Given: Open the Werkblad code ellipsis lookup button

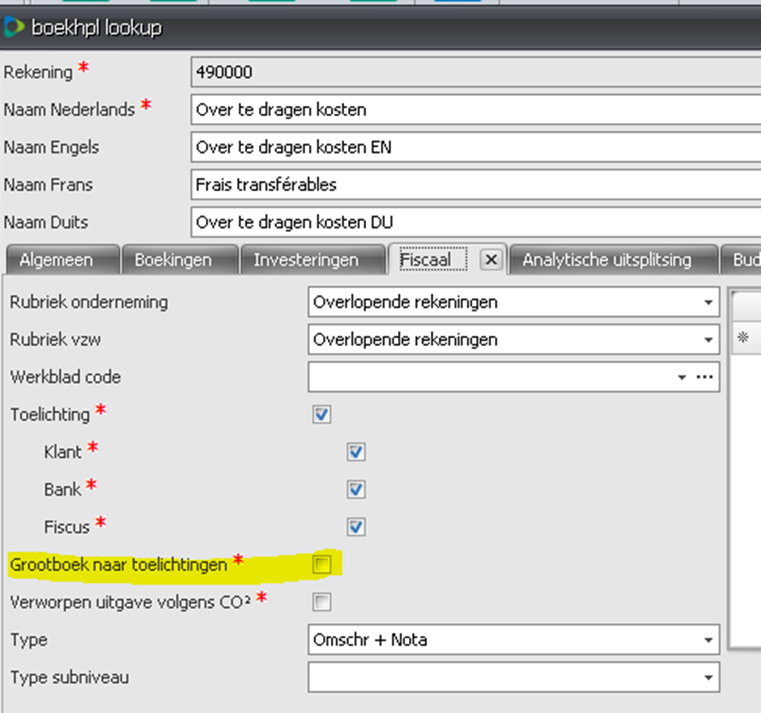Looking at the screenshot, I should tap(707, 378).
